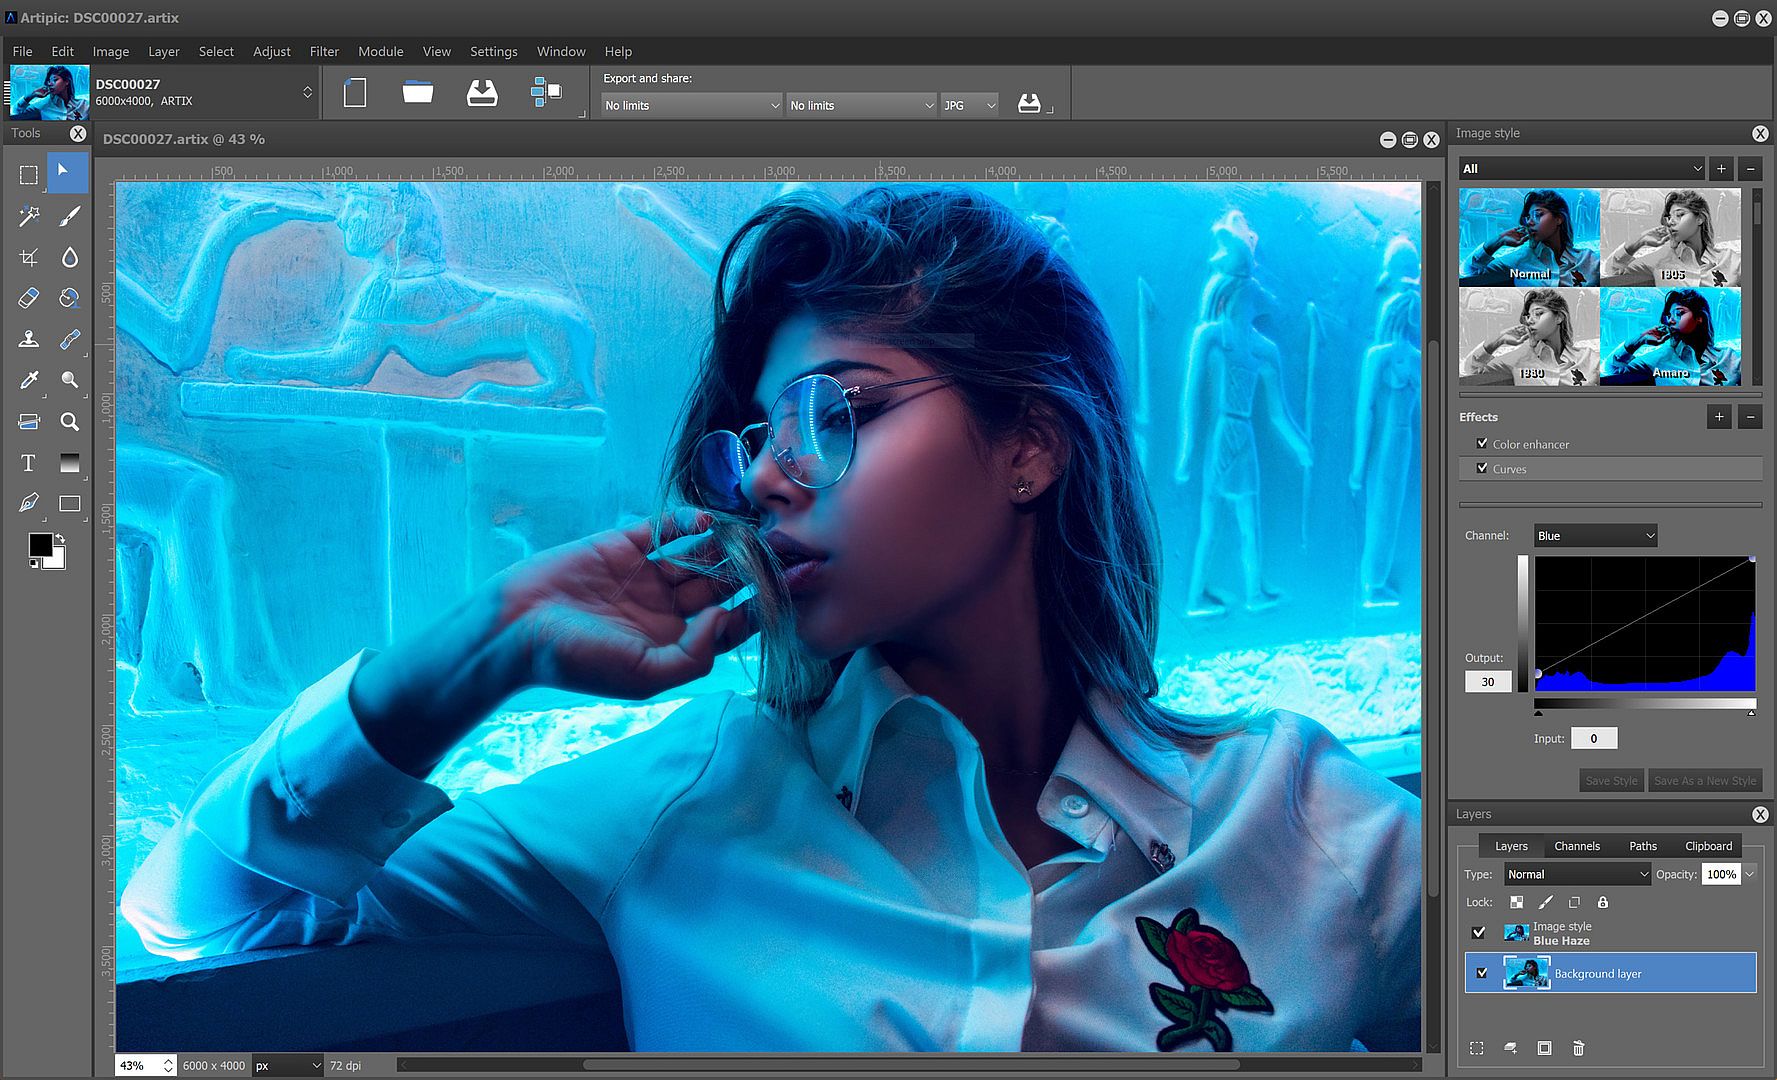The width and height of the screenshot is (1777, 1080).
Task: Select the Eyedropper tool
Action: (28, 380)
